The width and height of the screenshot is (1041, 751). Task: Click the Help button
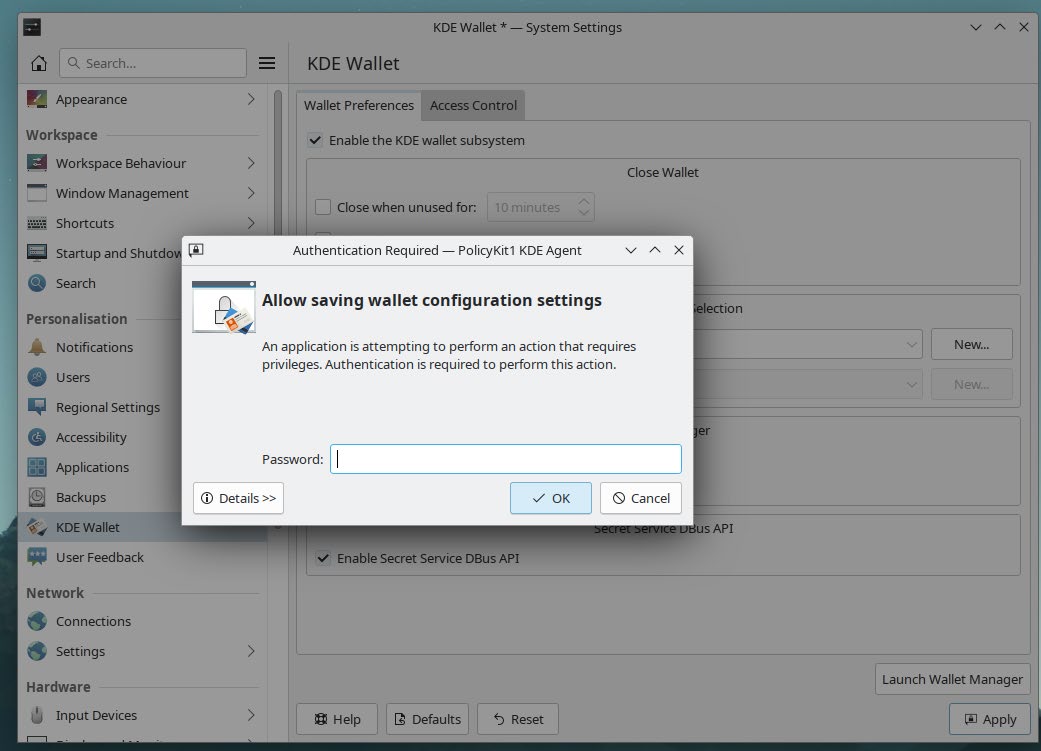point(337,719)
